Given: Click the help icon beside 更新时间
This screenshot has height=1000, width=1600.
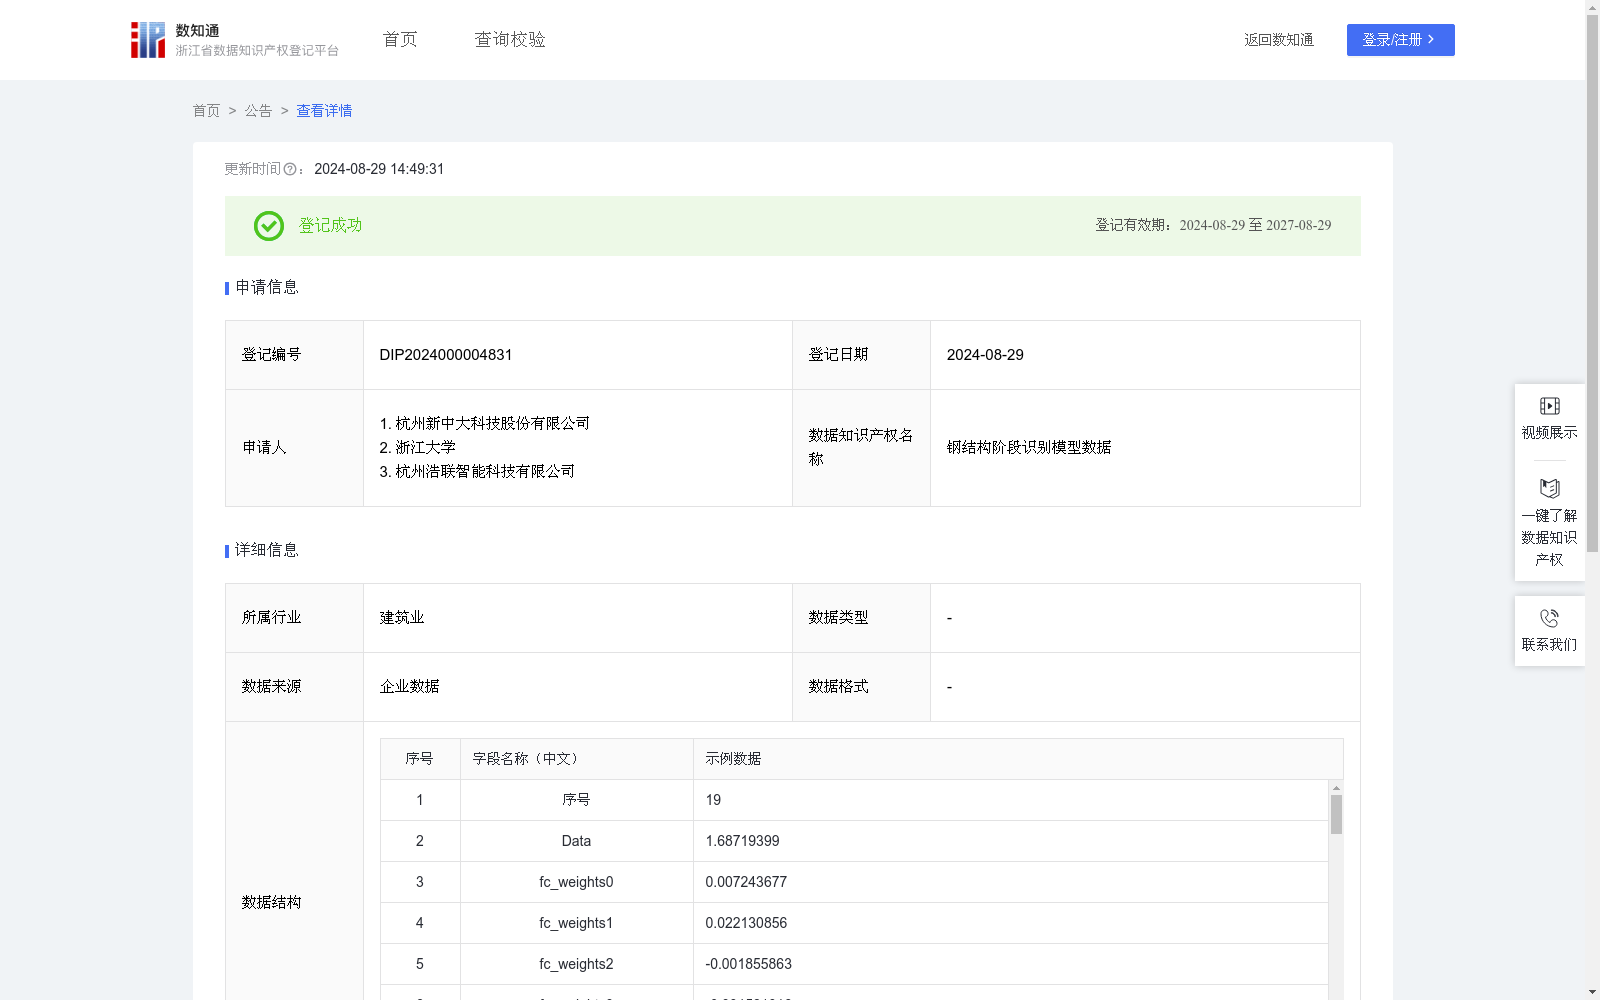Looking at the screenshot, I should (290, 170).
